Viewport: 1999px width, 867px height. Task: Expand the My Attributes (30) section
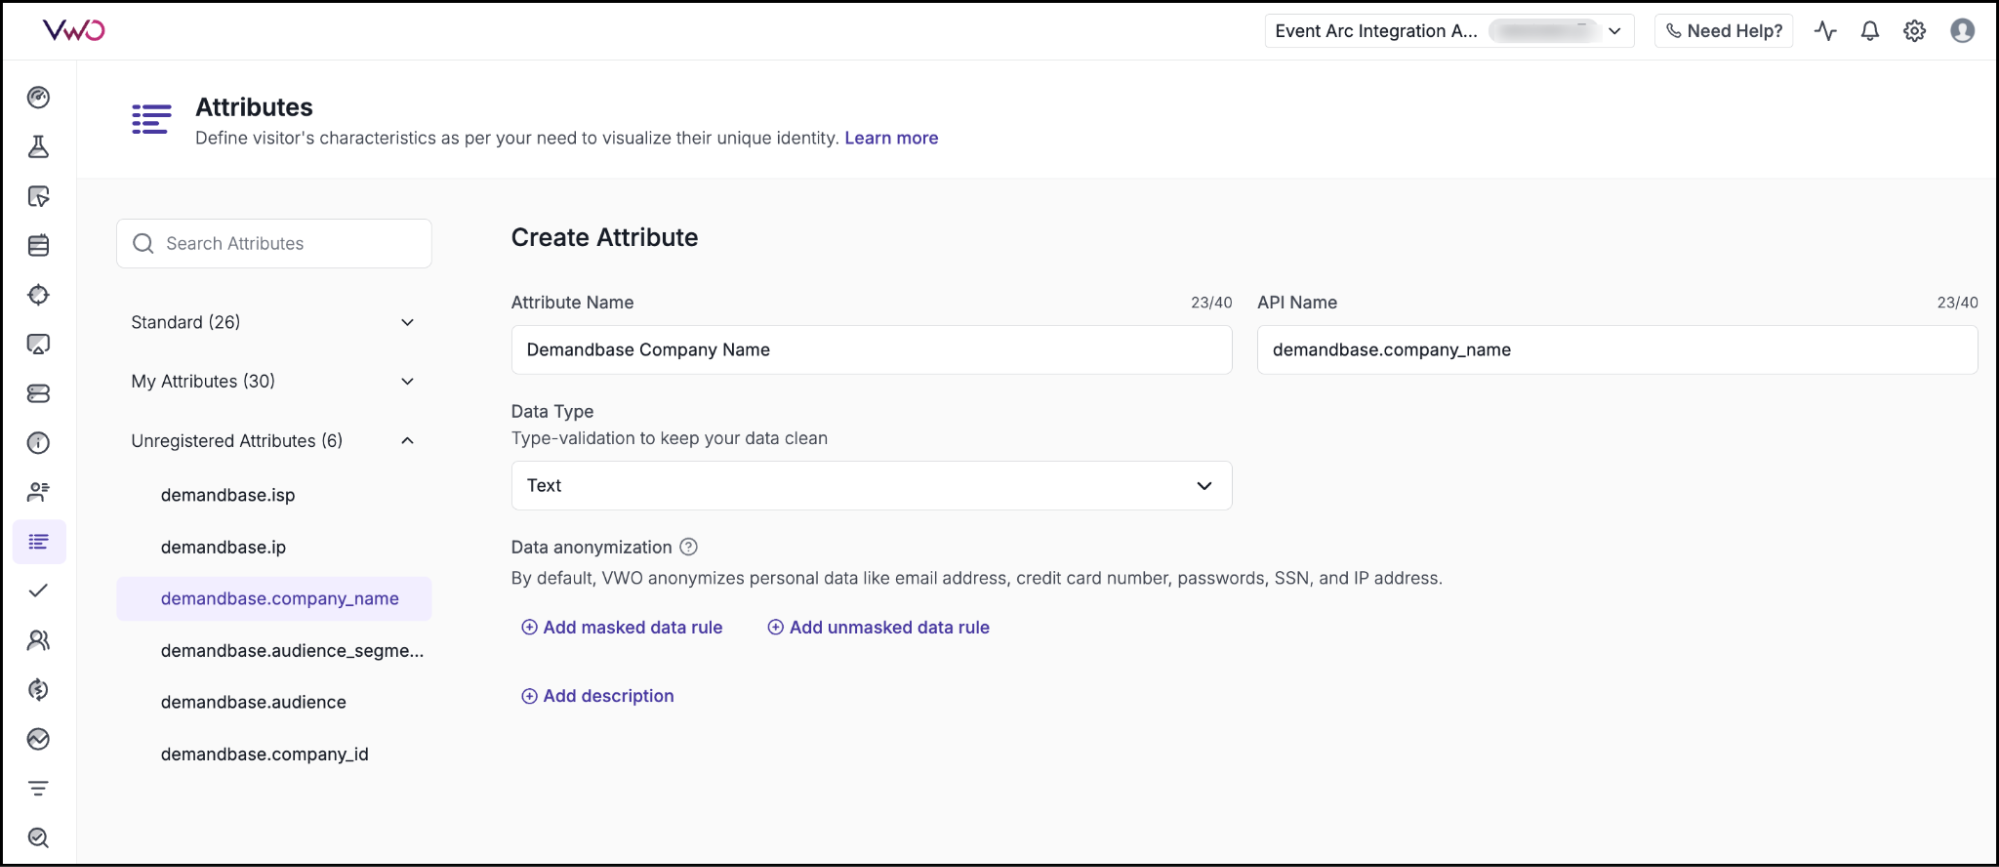coord(273,381)
